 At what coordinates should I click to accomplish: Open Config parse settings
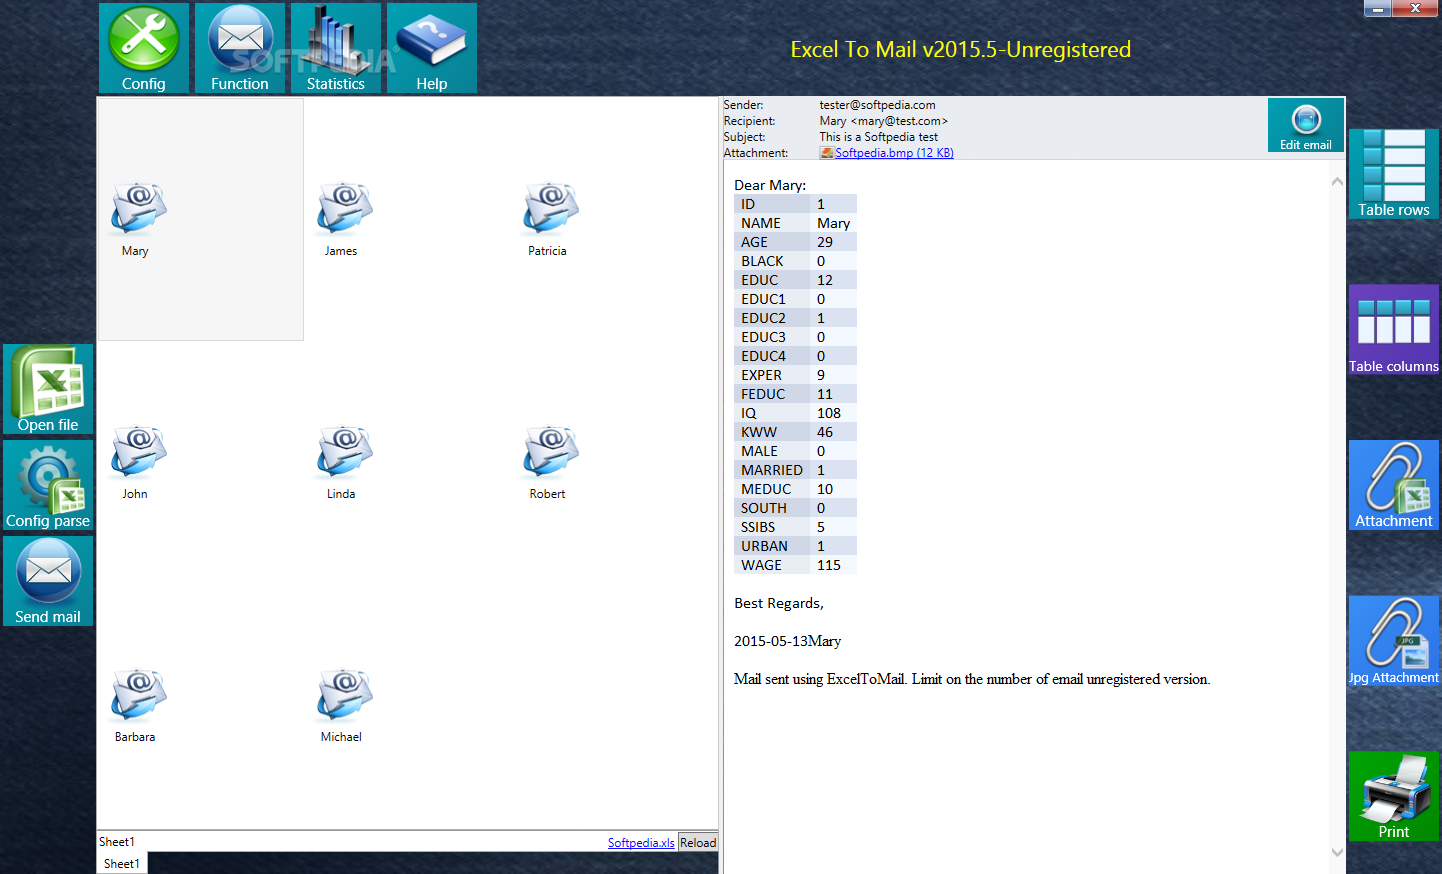coord(48,485)
